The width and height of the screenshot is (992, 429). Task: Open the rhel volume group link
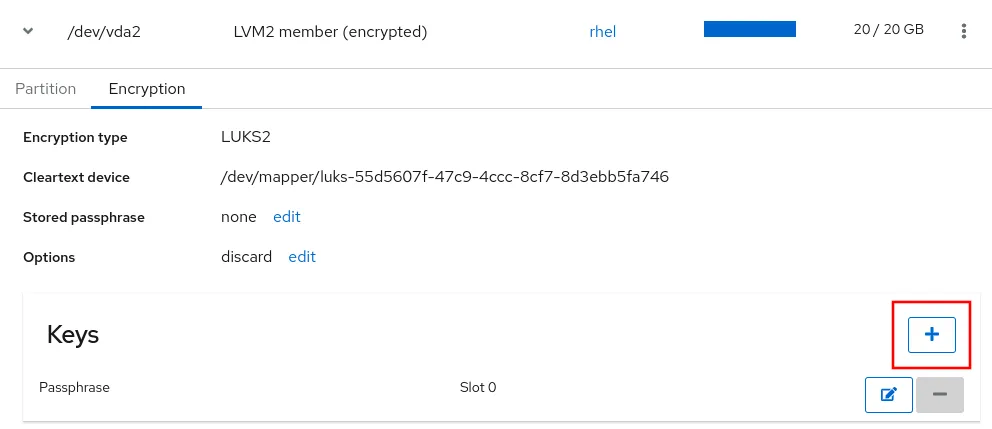pyautogui.click(x=603, y=31)
